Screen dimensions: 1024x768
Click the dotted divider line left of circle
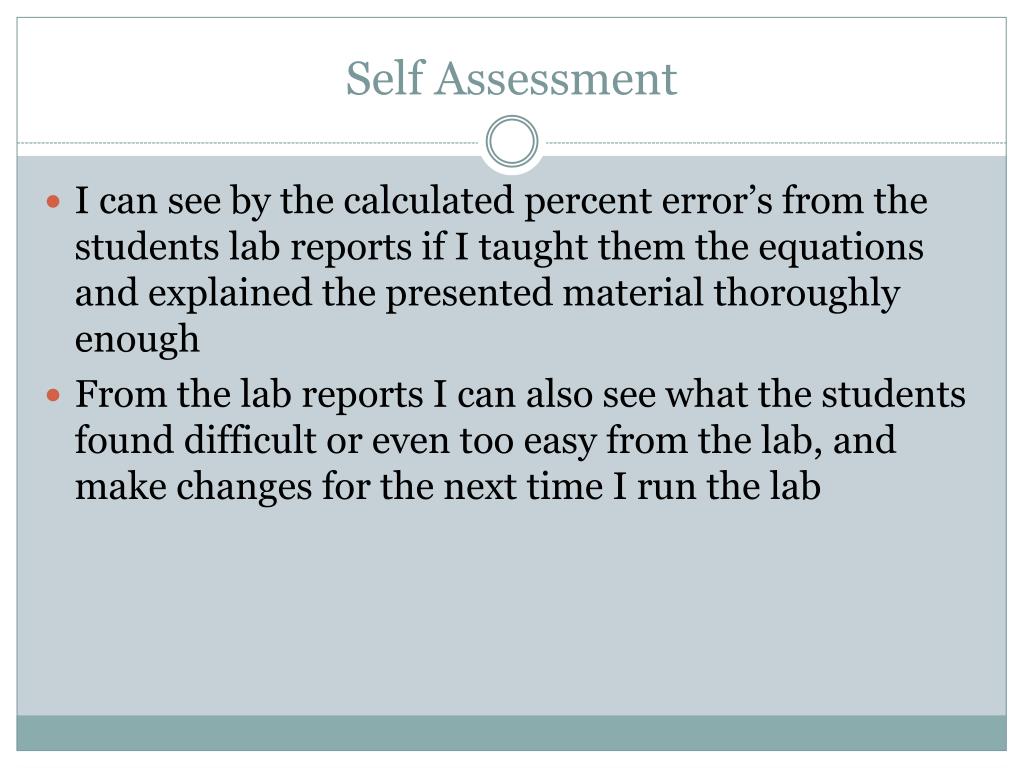248,142
